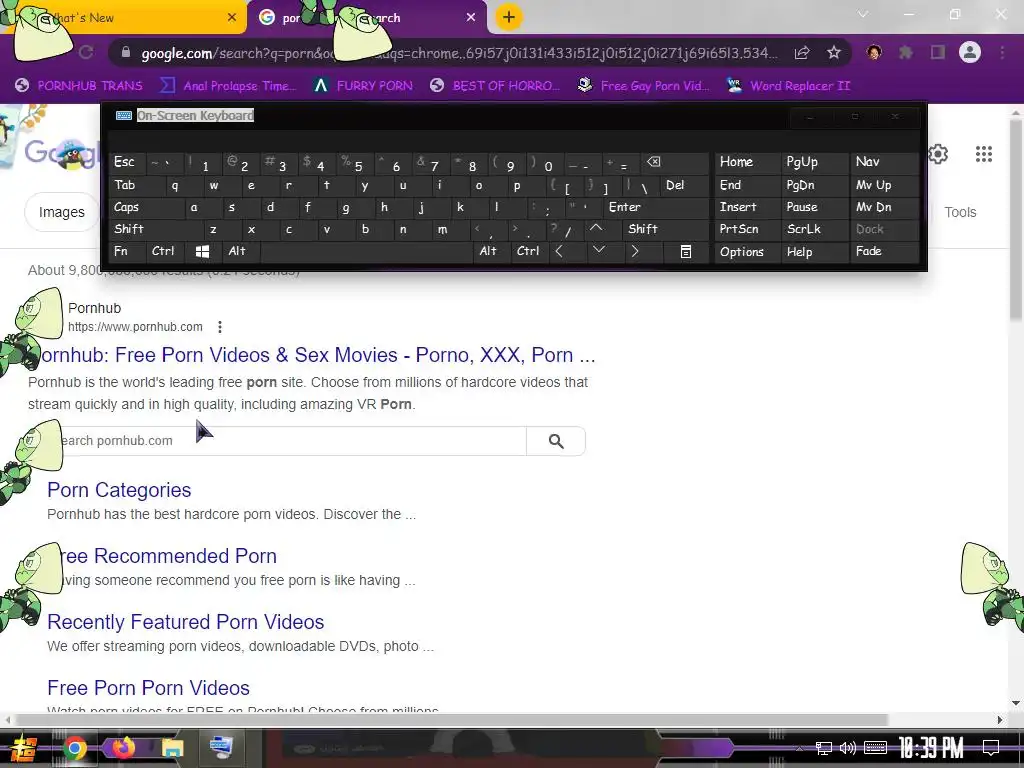Open the Chrome tab search chevron
Viewport: 1024px width, 768px height.
coord(863,14)
